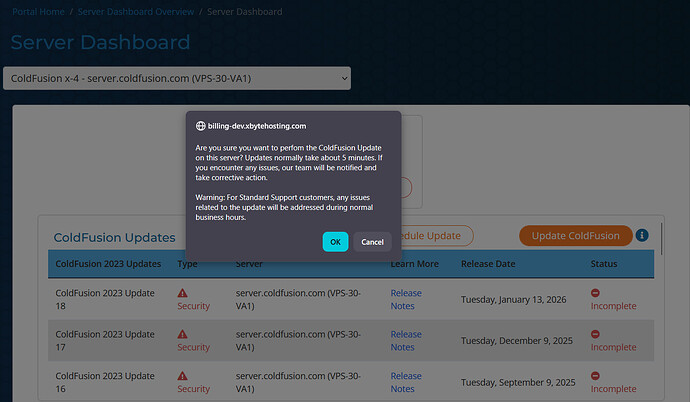690x402 pixels.
Task: Click the Status column header
Action: tap(606, 264)
